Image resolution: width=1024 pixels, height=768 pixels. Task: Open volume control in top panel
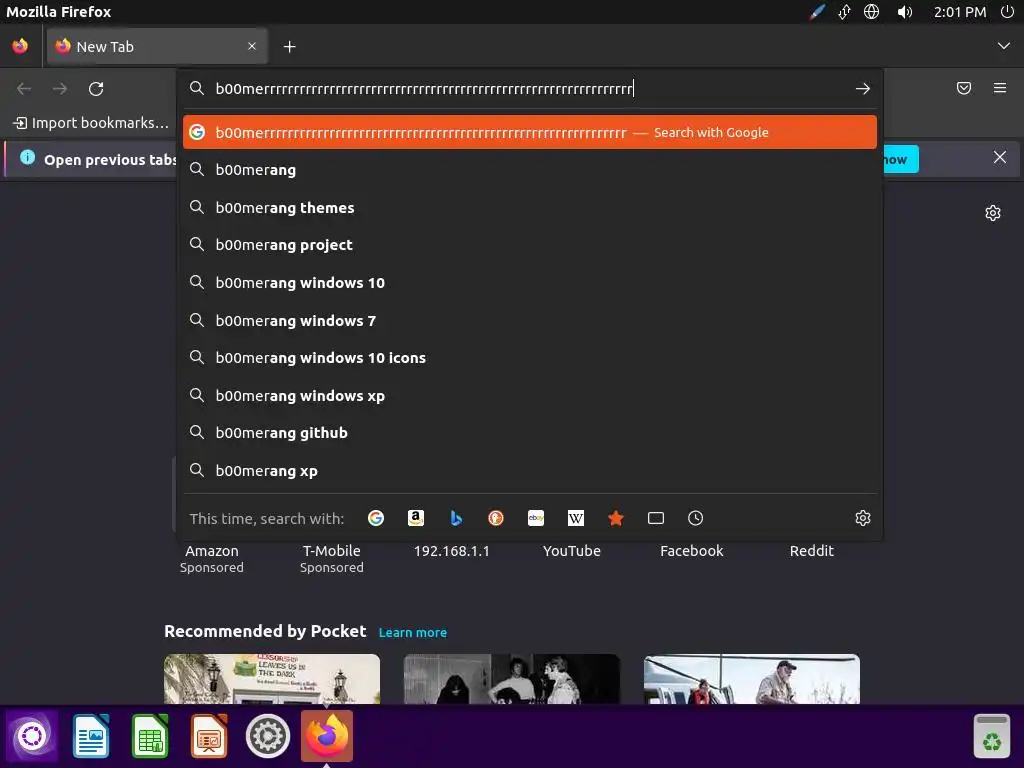(904, 12)
